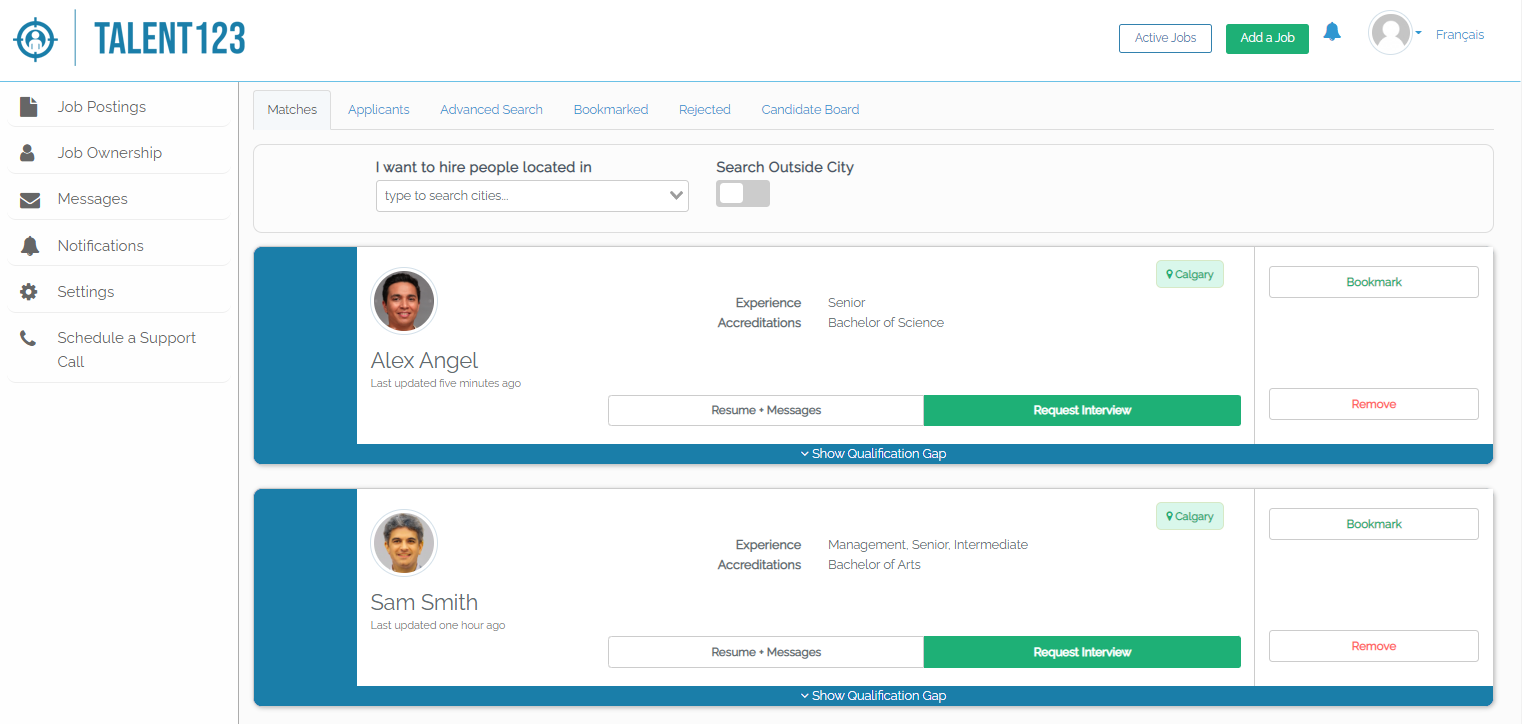
Task: Click Sam Smith's profile photo
Action: pyautogui.click(x=404, y=542)
